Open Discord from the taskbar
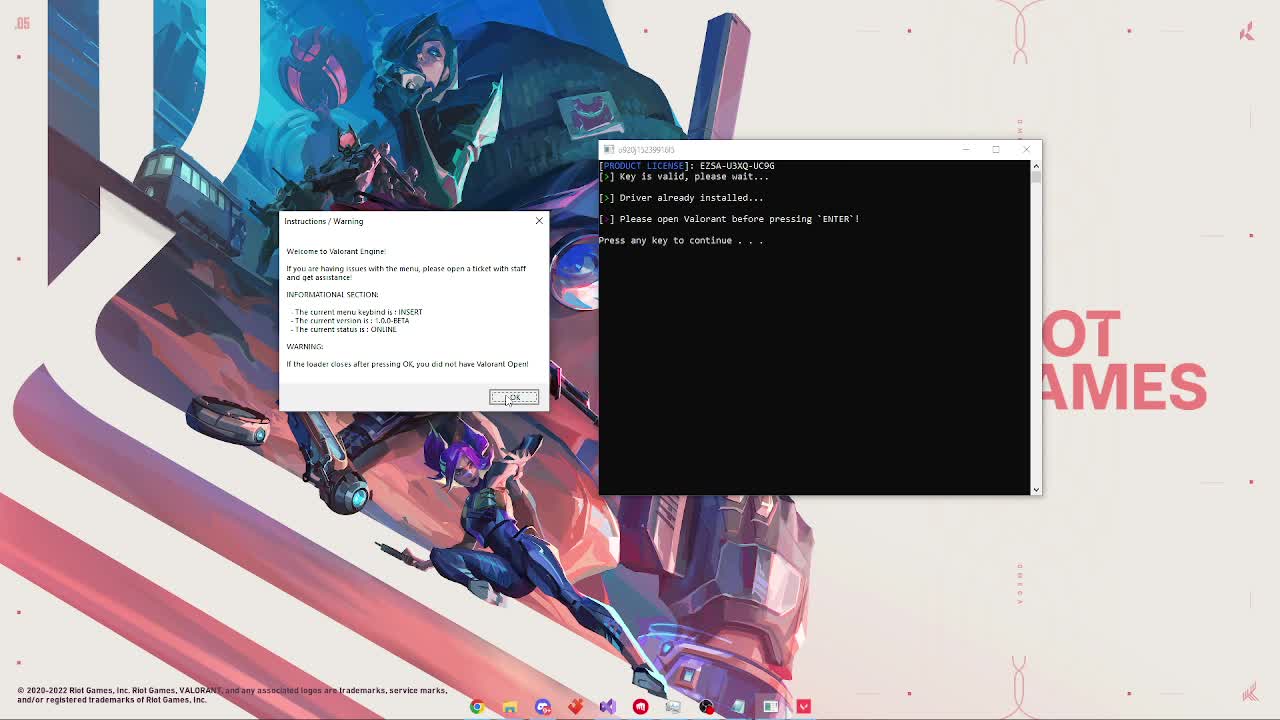Viewport: 1280px width, 720px height. pyautogui.click(x=543, y=707)
